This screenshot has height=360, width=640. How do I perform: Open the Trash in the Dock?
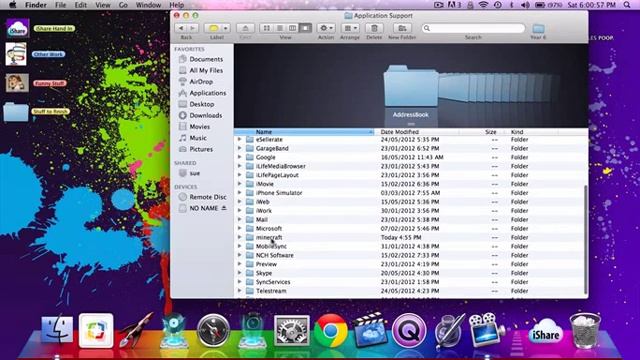coord(585,330)
